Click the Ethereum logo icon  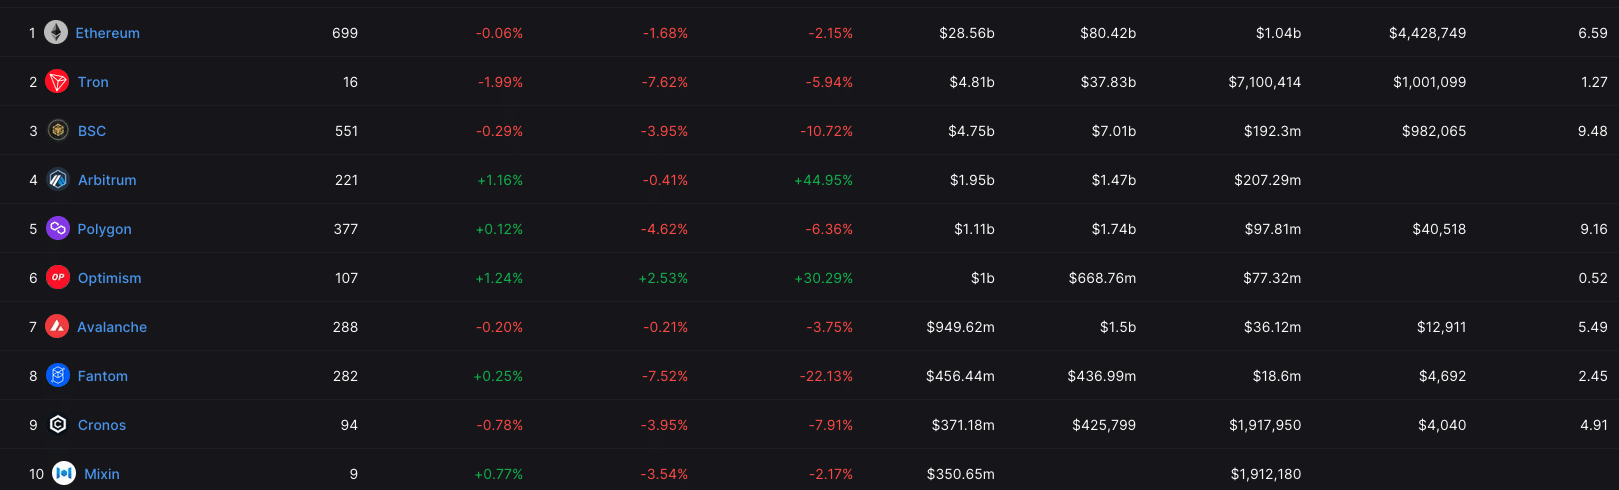point(56,33)
